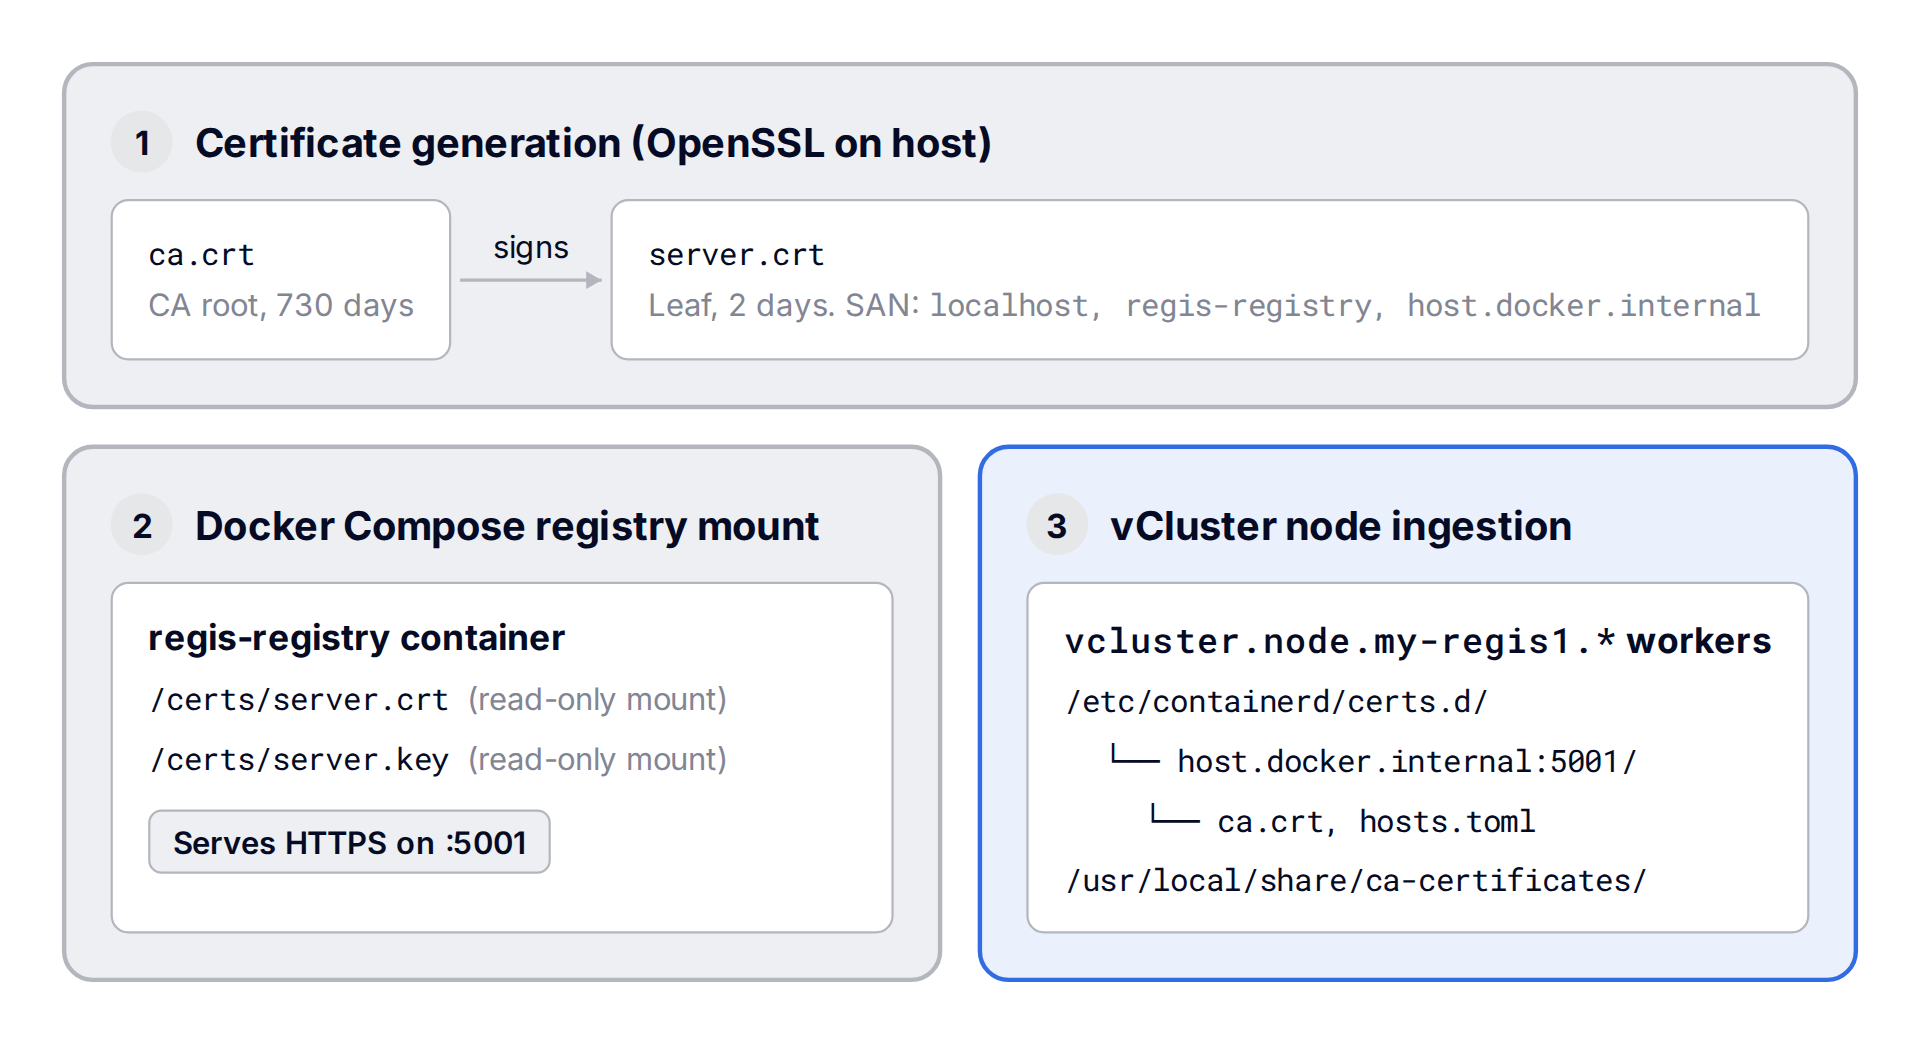Click 'regis-registry container' title
Viewport: 1920px width, 1046px height.
coord(356,638)
